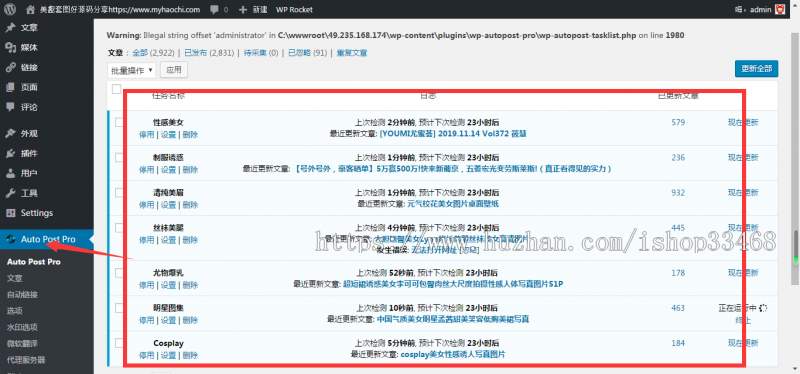Open 中国气质美女明星孟茜 article link
Viewport: 800px width, 374px height.
click(x=453, y=319)
